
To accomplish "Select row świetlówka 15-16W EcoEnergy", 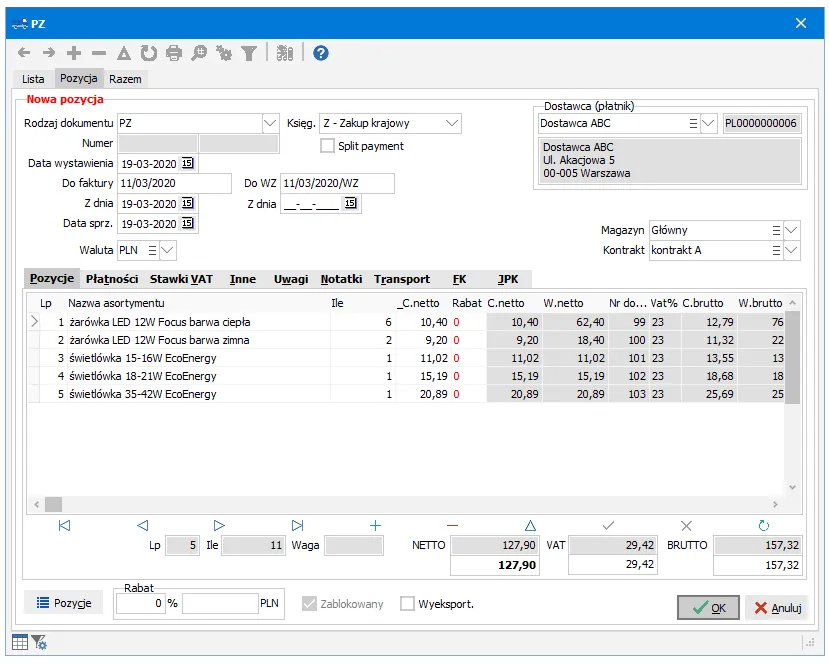I will coord(406,358).
